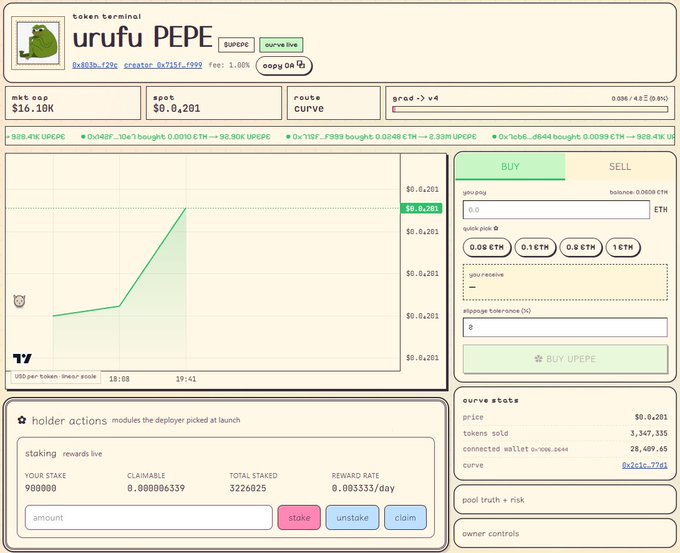
Task: Focus the slippage tolerance input
Action: point(565,327)
